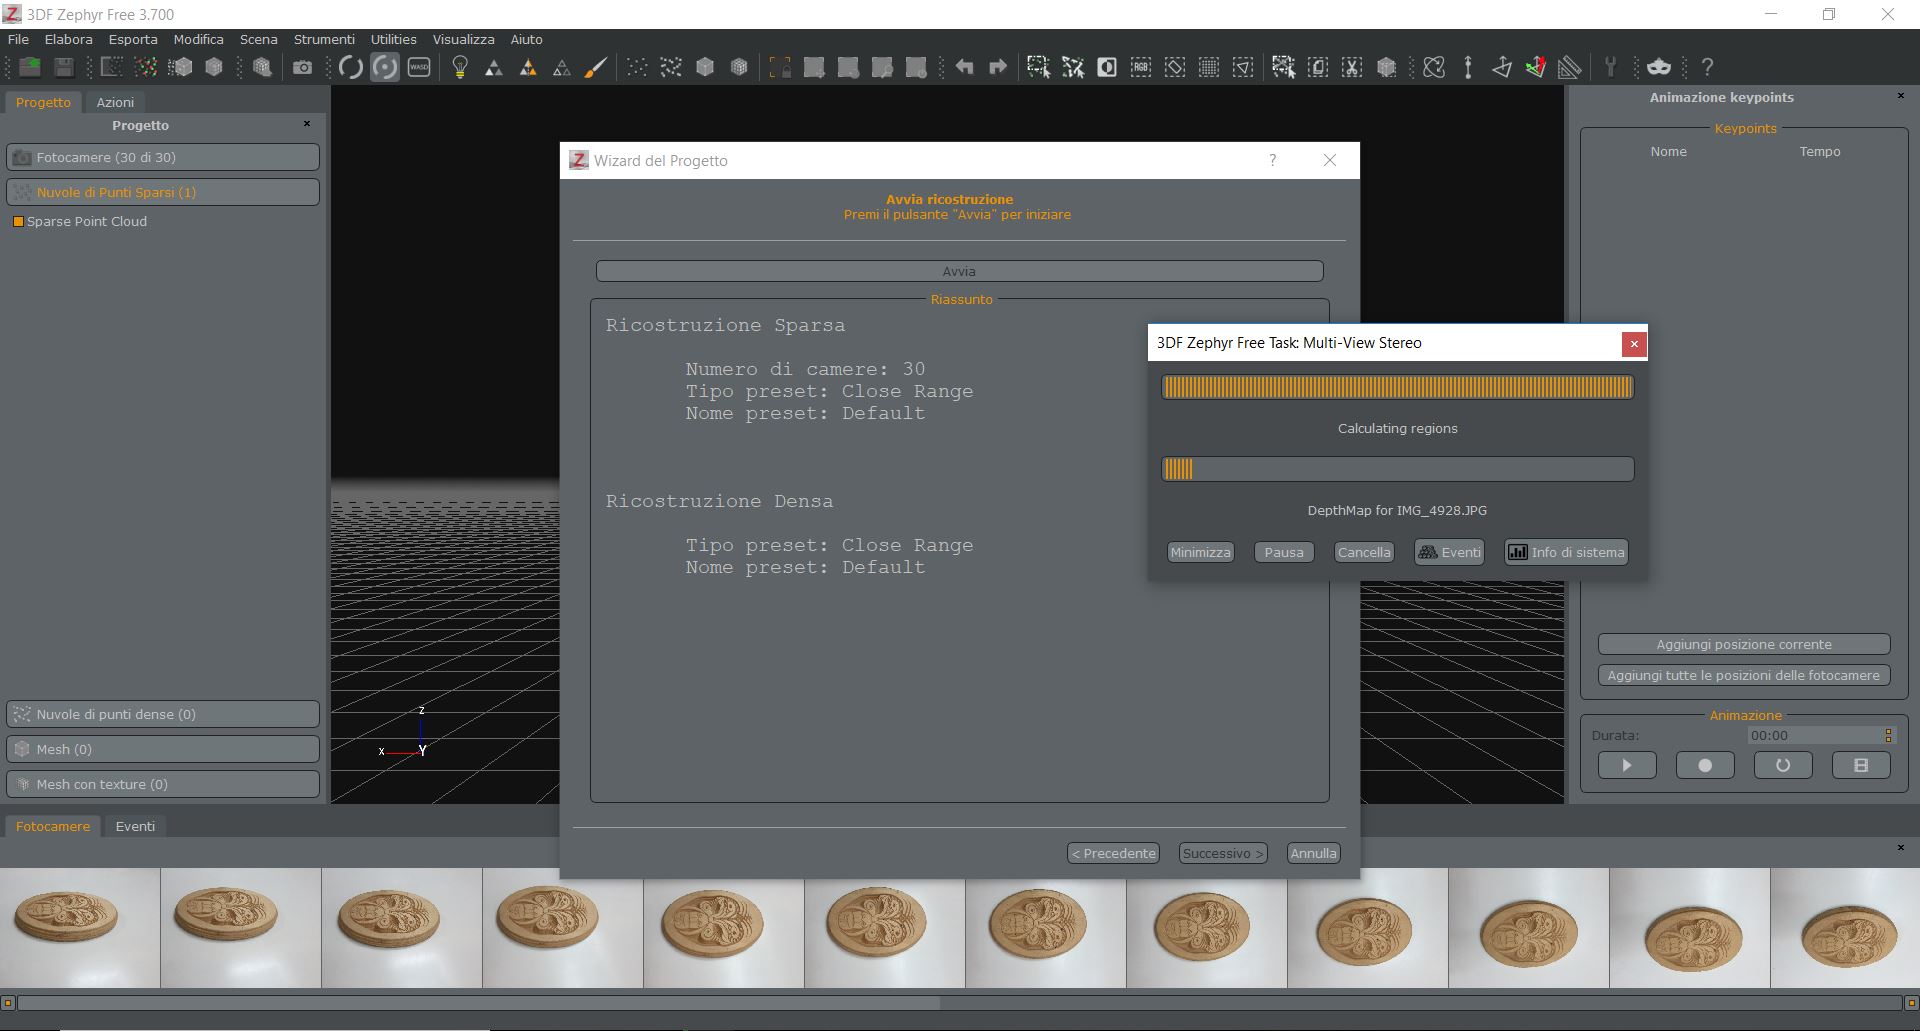Open Info di sistema in task dialog
The width and height of the screenshot is (1920, 1031).
(x=1566, y=552)
